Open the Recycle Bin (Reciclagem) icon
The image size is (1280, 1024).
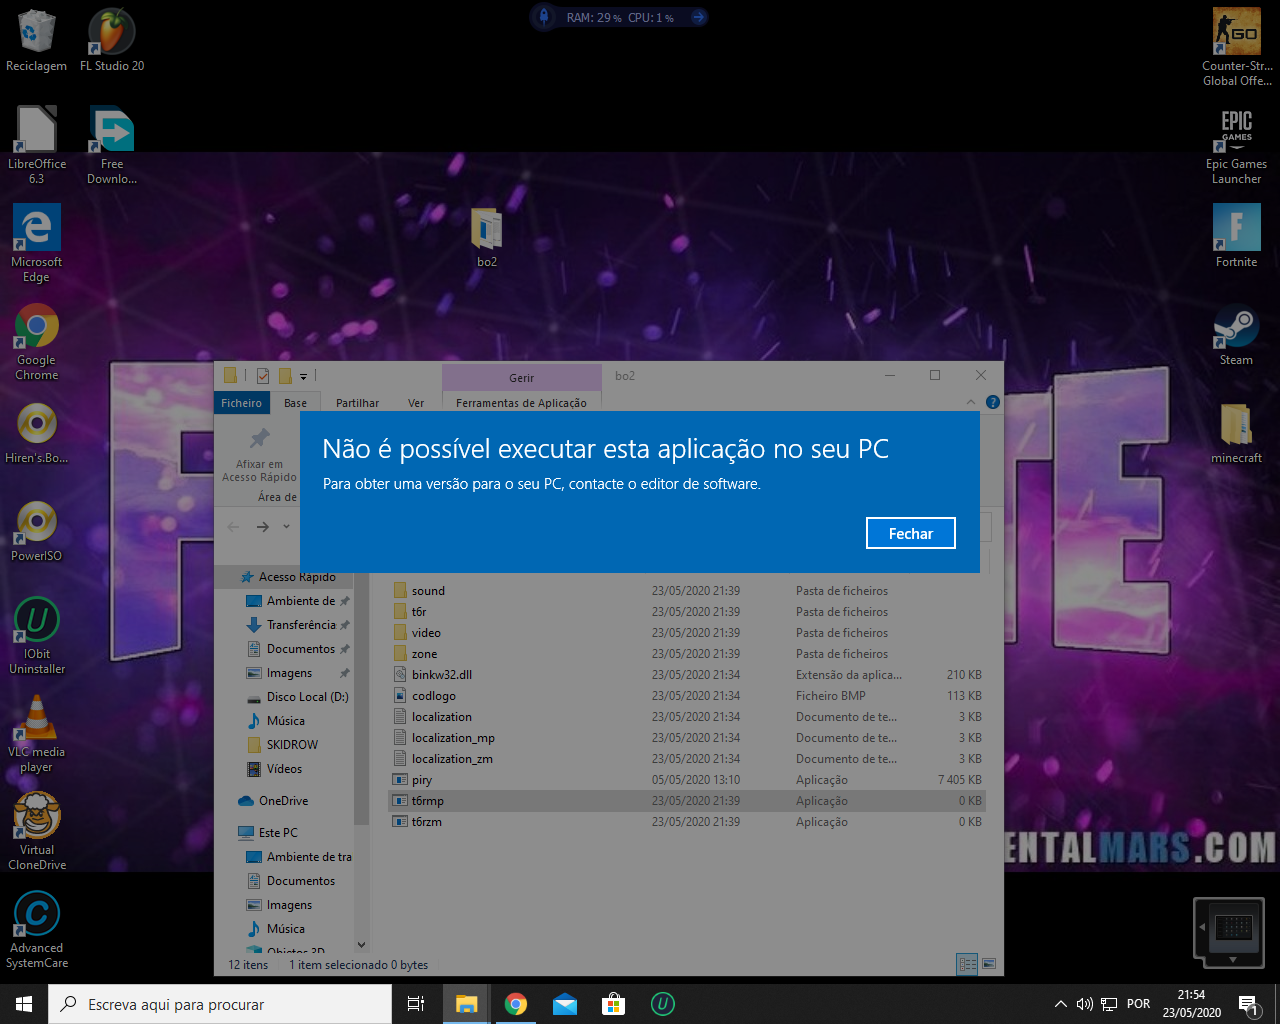[36, 40]
